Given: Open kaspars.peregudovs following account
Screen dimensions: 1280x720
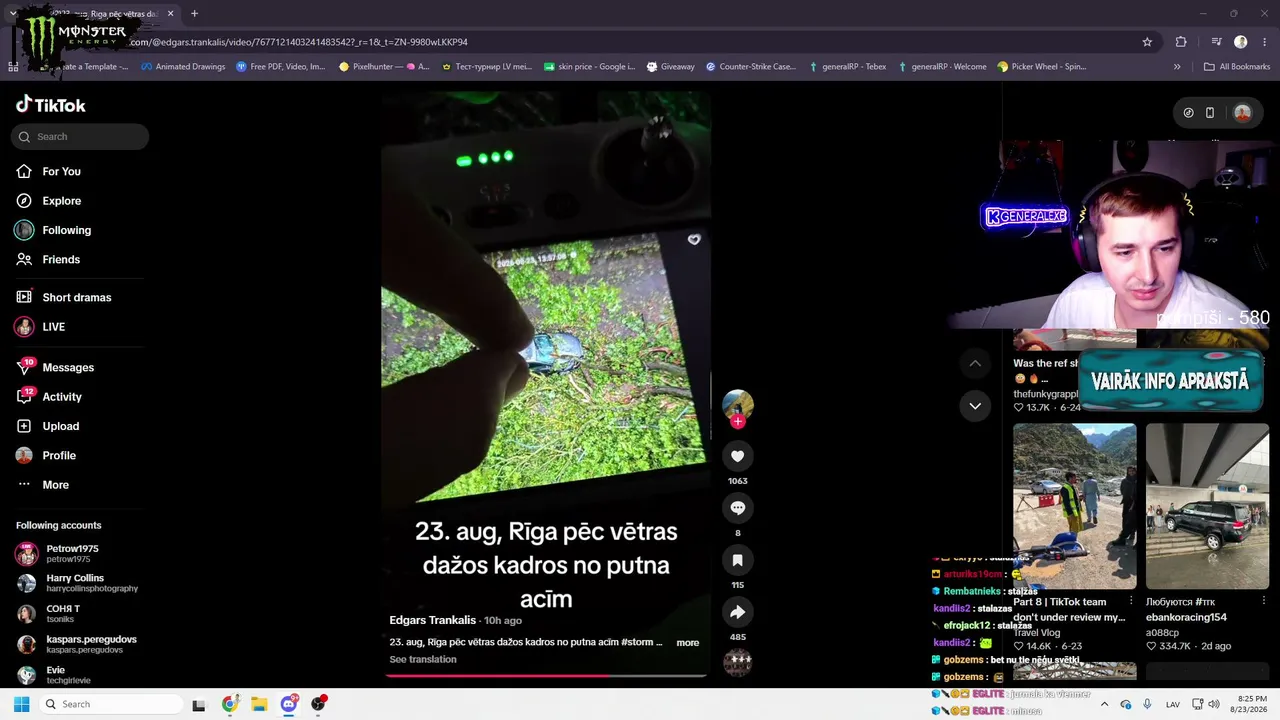Looking at the screenshot, I should [x=77, y=644].
